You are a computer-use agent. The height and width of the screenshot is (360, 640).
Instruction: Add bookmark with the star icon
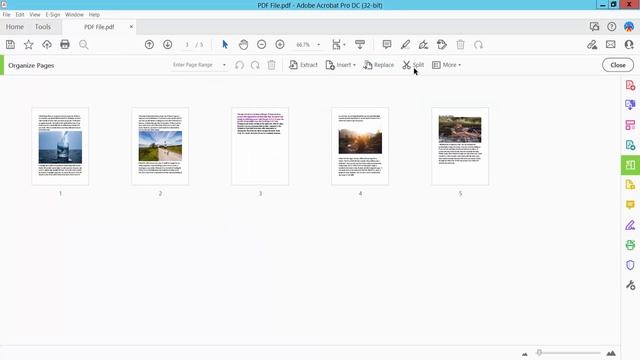29,44
